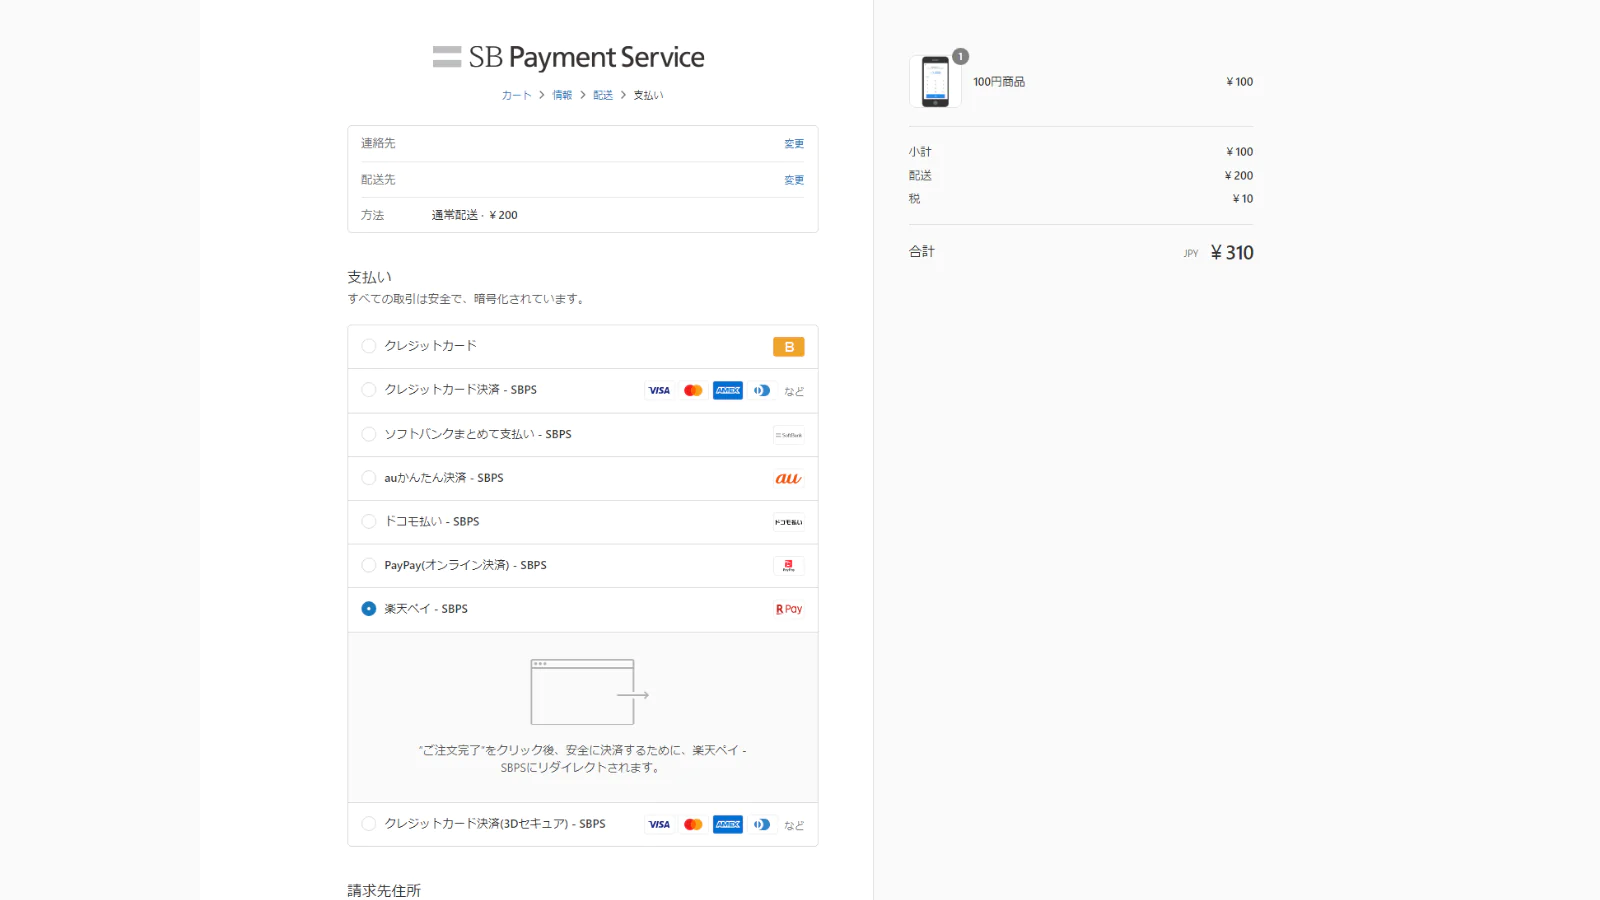Click the SoftBank logo icon
The image size is (1600, 900).
pos(788,435)
